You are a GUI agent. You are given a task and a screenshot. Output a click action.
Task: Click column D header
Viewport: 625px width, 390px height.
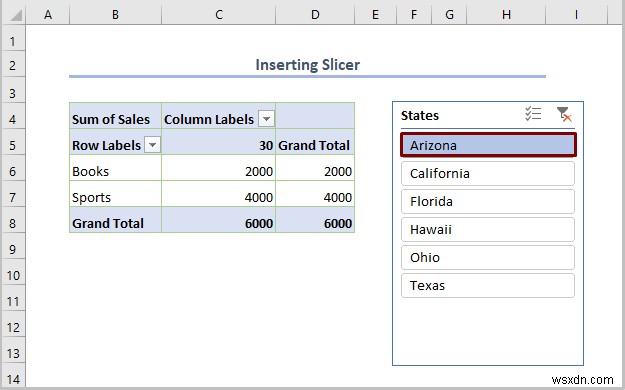[x=315, y=15]
